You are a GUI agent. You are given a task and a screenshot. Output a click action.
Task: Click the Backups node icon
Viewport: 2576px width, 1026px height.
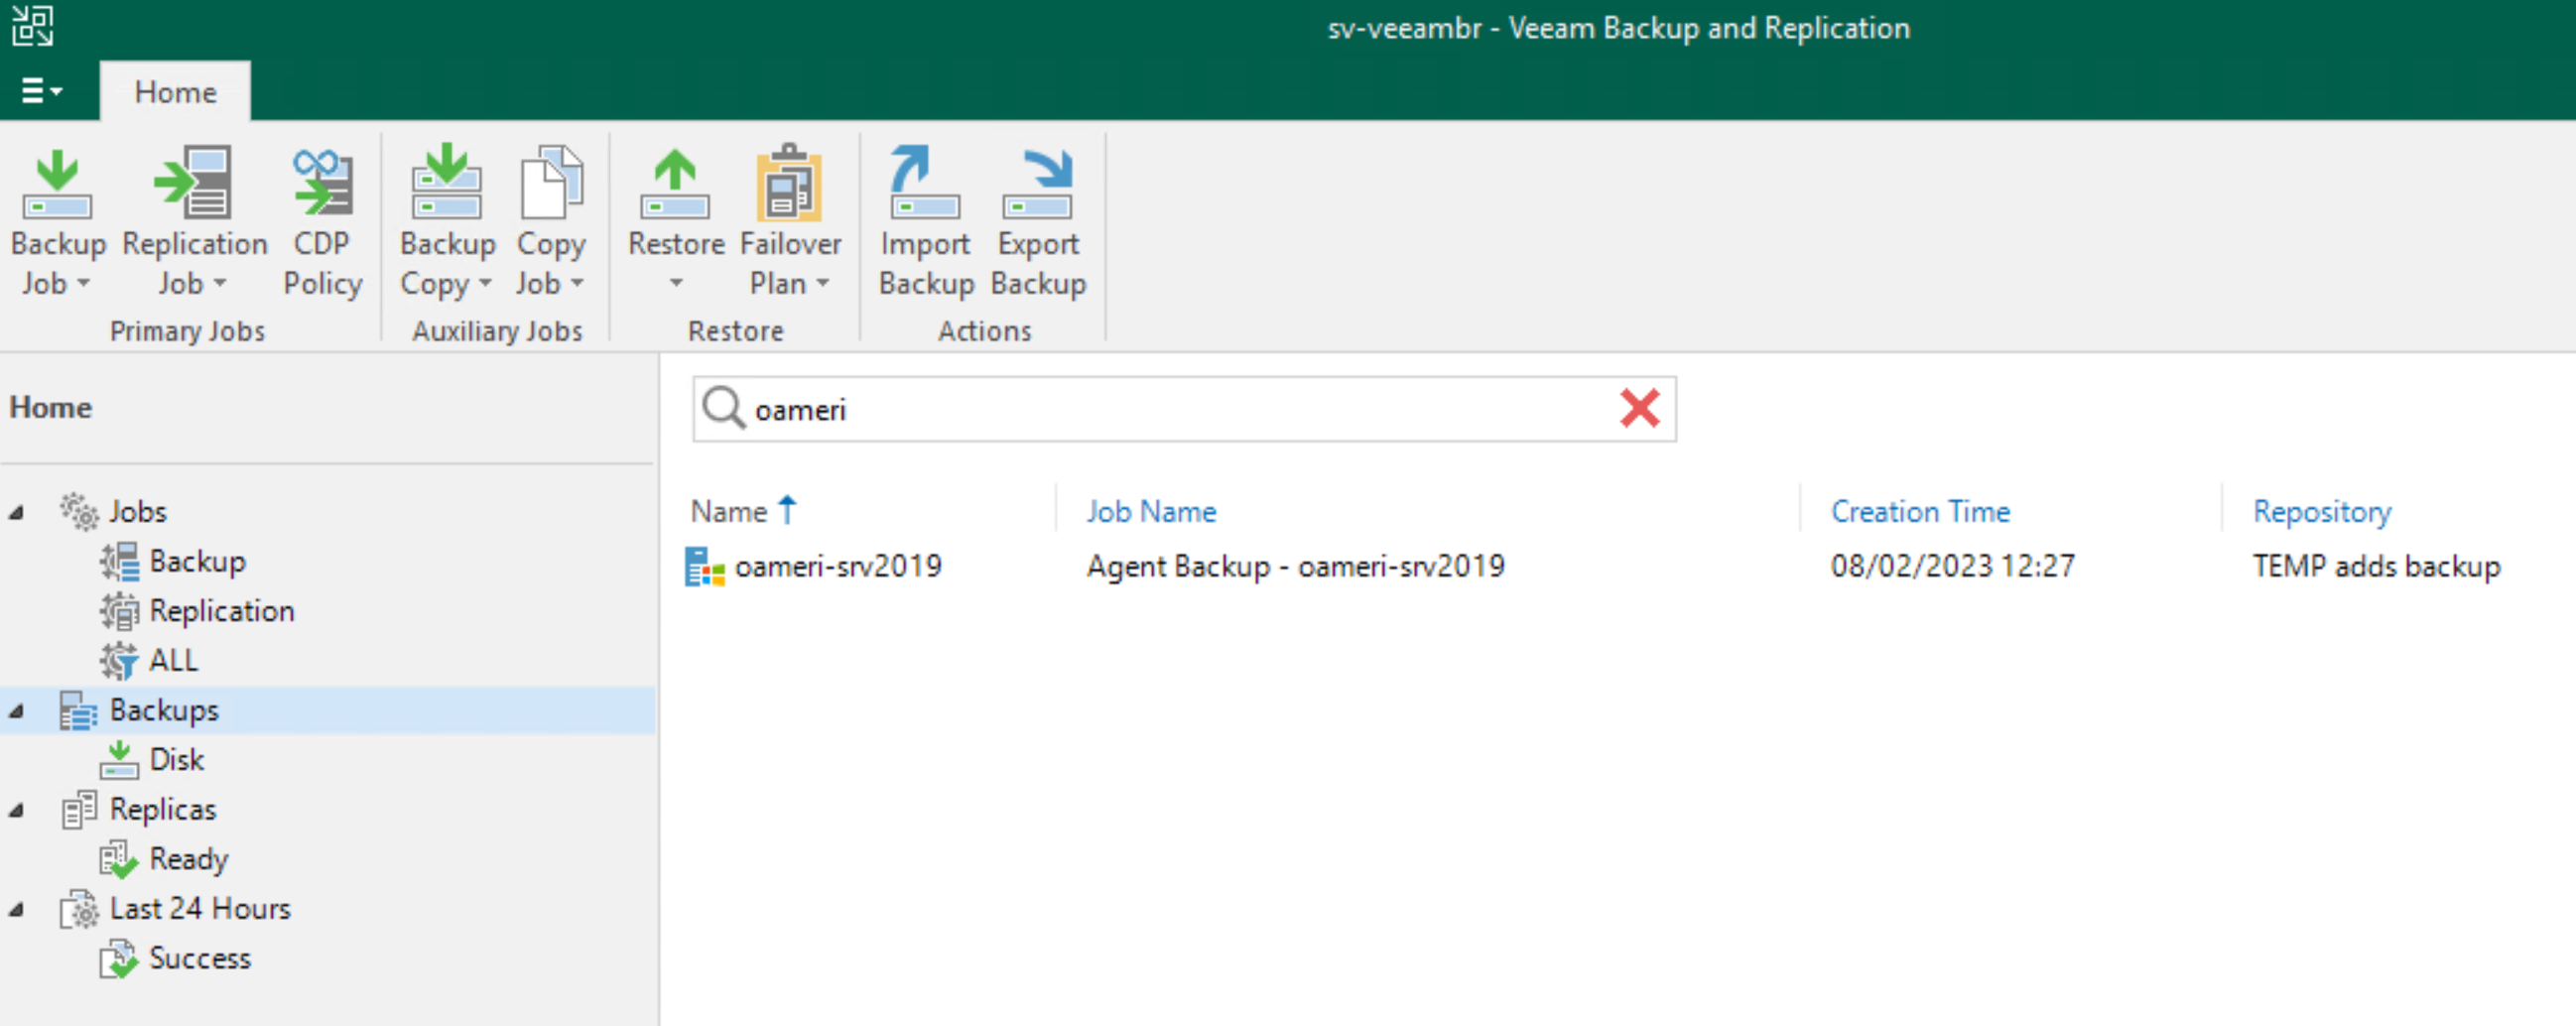click(x=79, y=710)
